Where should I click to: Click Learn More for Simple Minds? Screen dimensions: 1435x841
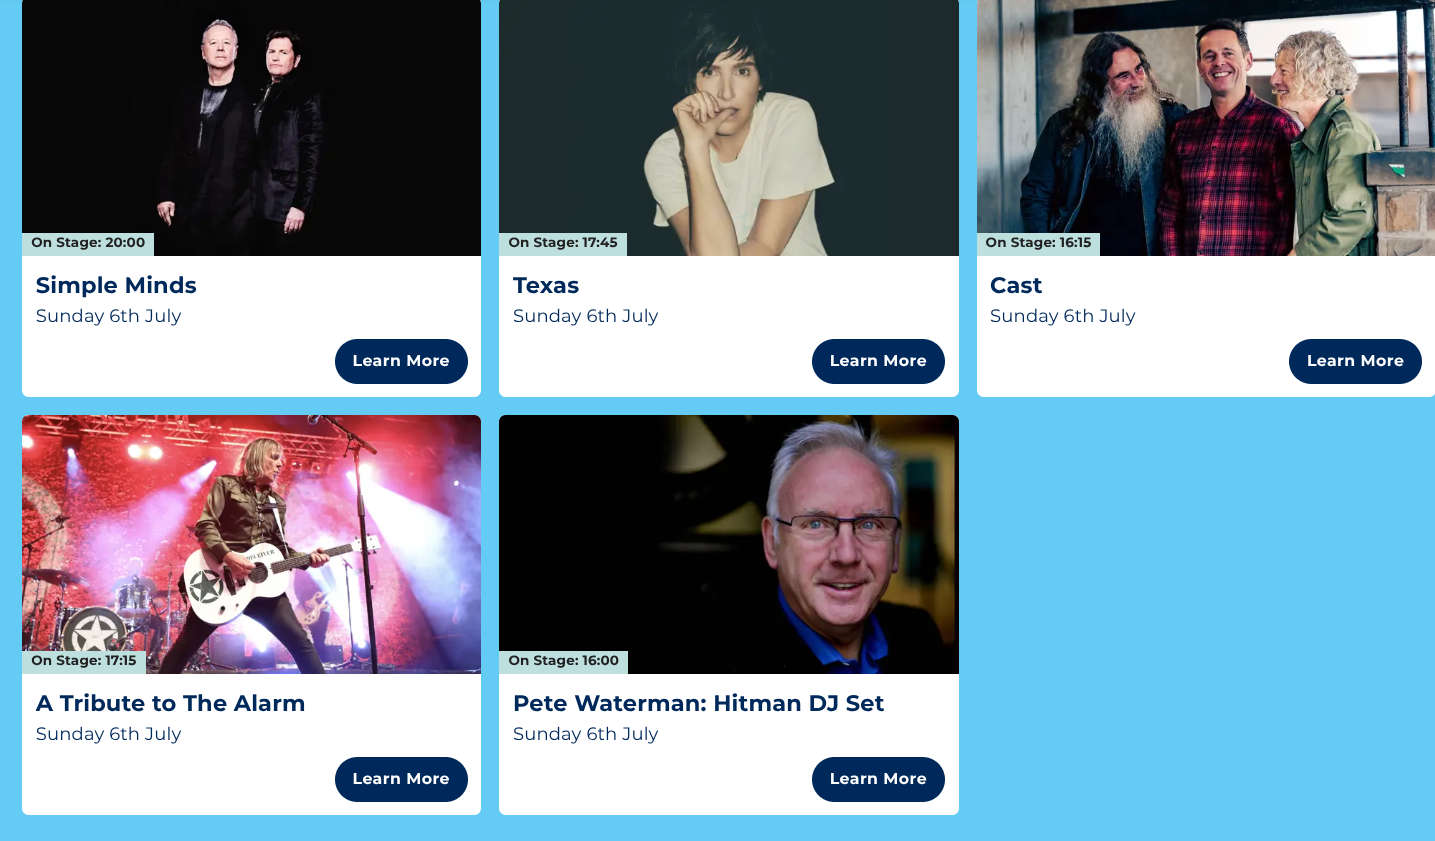[401, 361]
